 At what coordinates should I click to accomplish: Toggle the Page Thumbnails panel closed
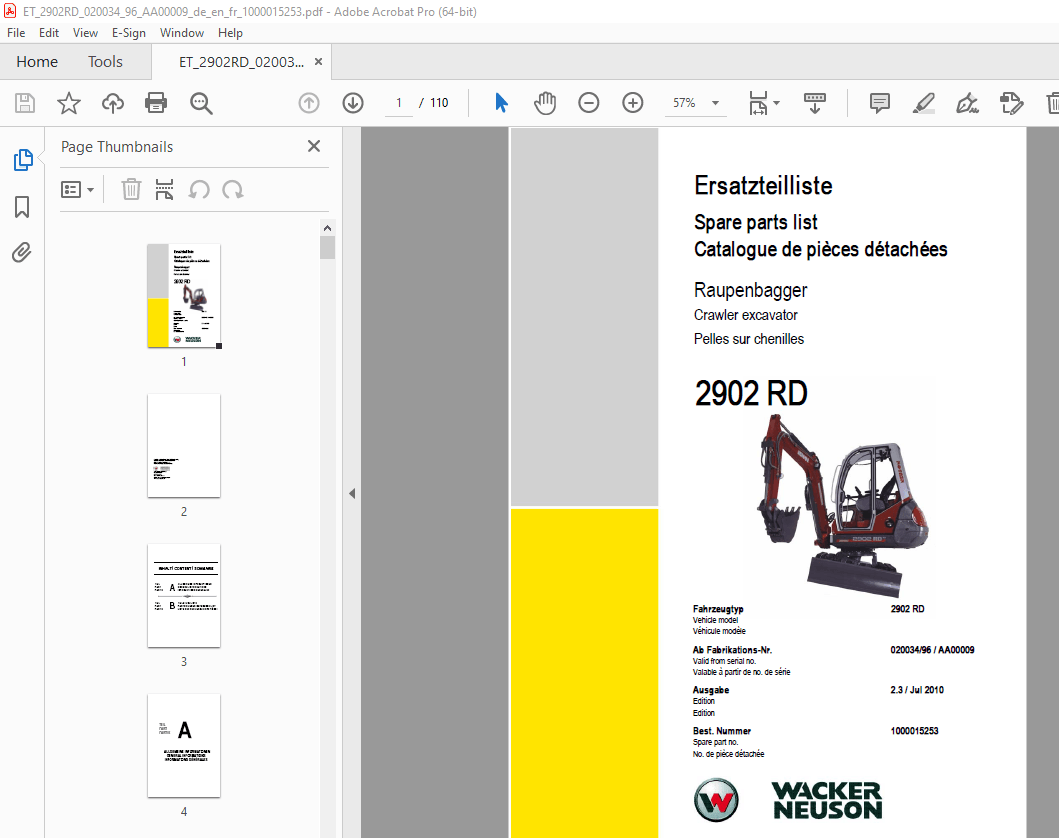[313, 146]
